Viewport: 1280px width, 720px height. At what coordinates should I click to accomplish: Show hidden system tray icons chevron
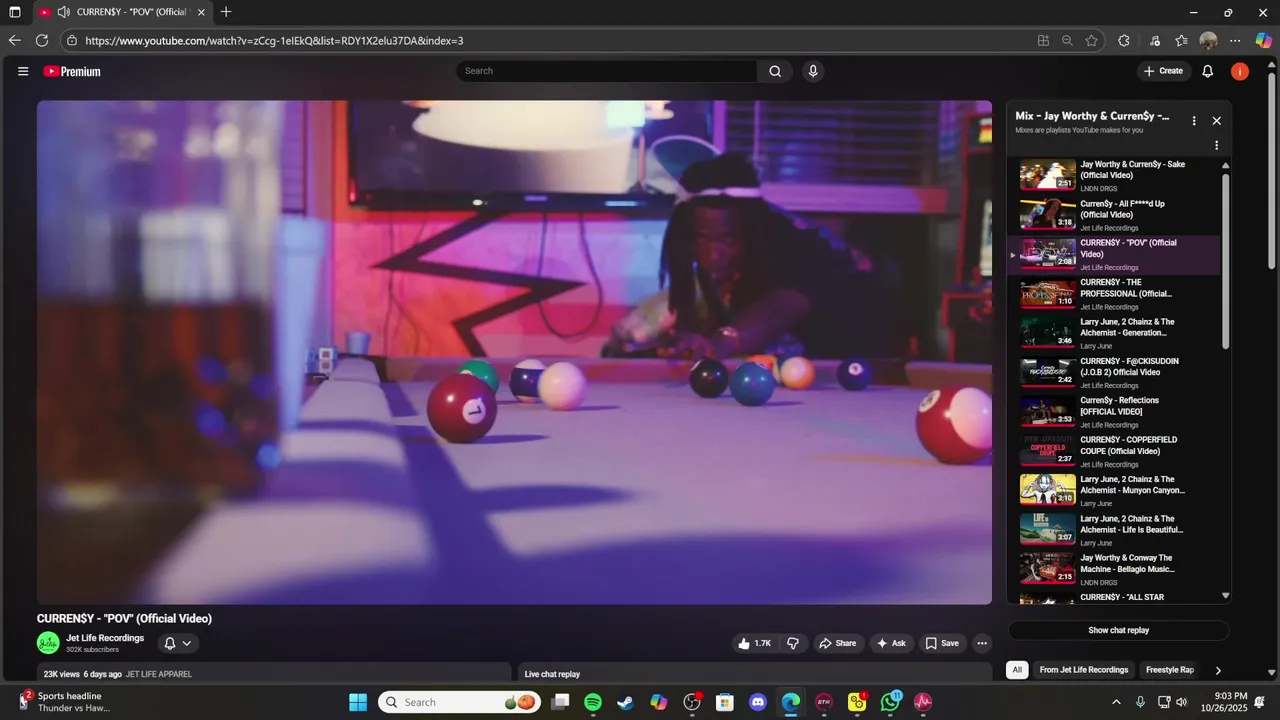(x=1116, y=702)
